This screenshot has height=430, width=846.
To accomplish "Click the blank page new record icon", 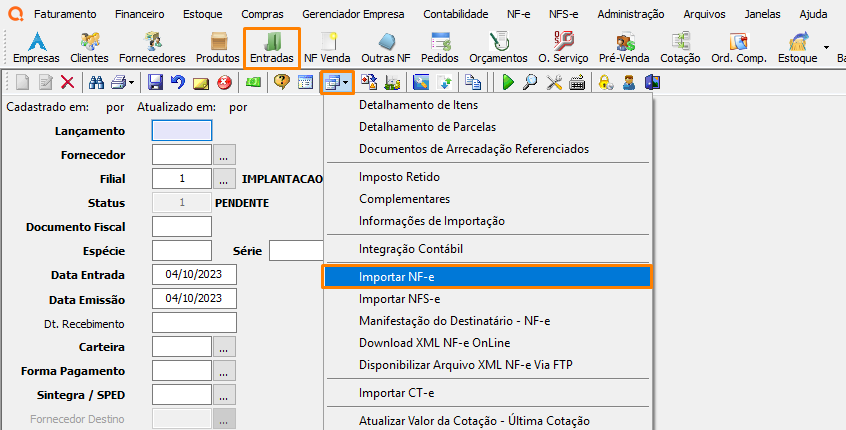I will click(23, 83).
